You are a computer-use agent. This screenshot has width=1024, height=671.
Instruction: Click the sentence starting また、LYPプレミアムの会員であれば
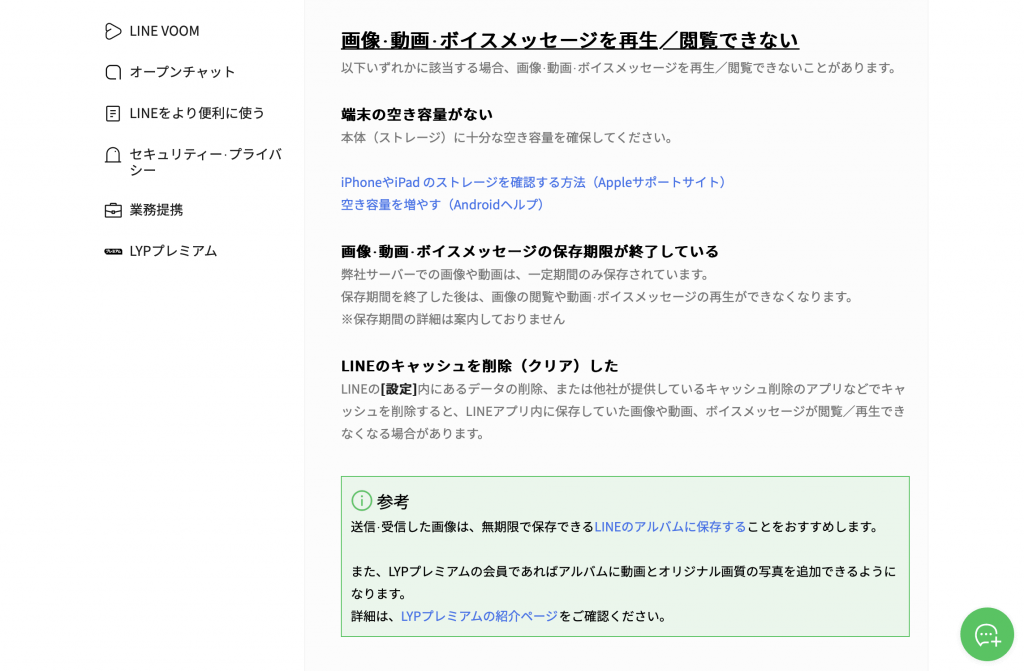(x=624, y=582)
